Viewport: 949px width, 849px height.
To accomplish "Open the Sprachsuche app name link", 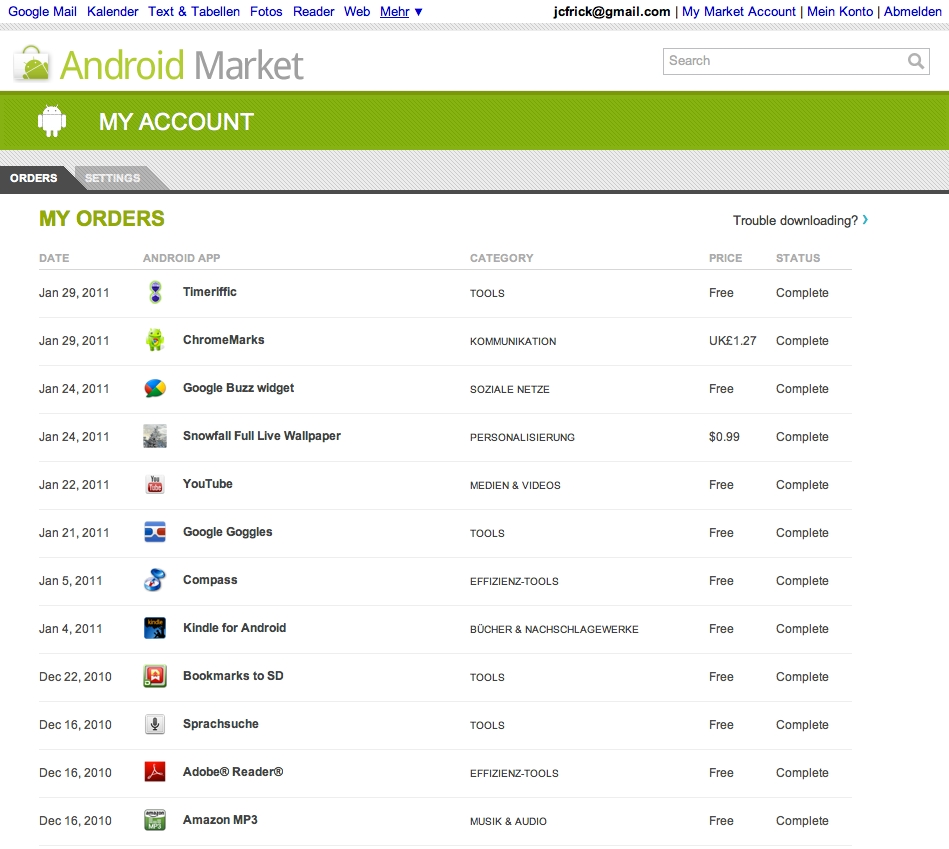I will [220, 724].
